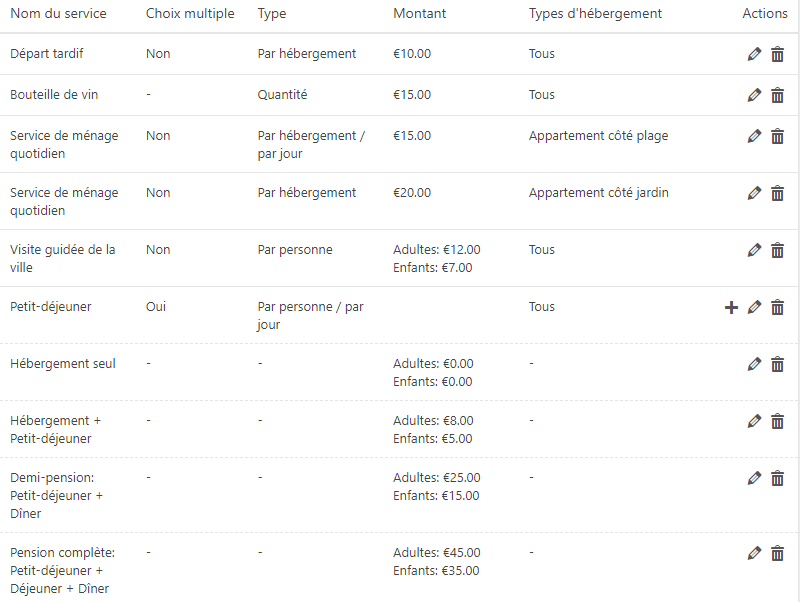Screen dimensions: 800x602
Task: Edit ménage service for Appartement côté plage
Action: click(754, 136)
